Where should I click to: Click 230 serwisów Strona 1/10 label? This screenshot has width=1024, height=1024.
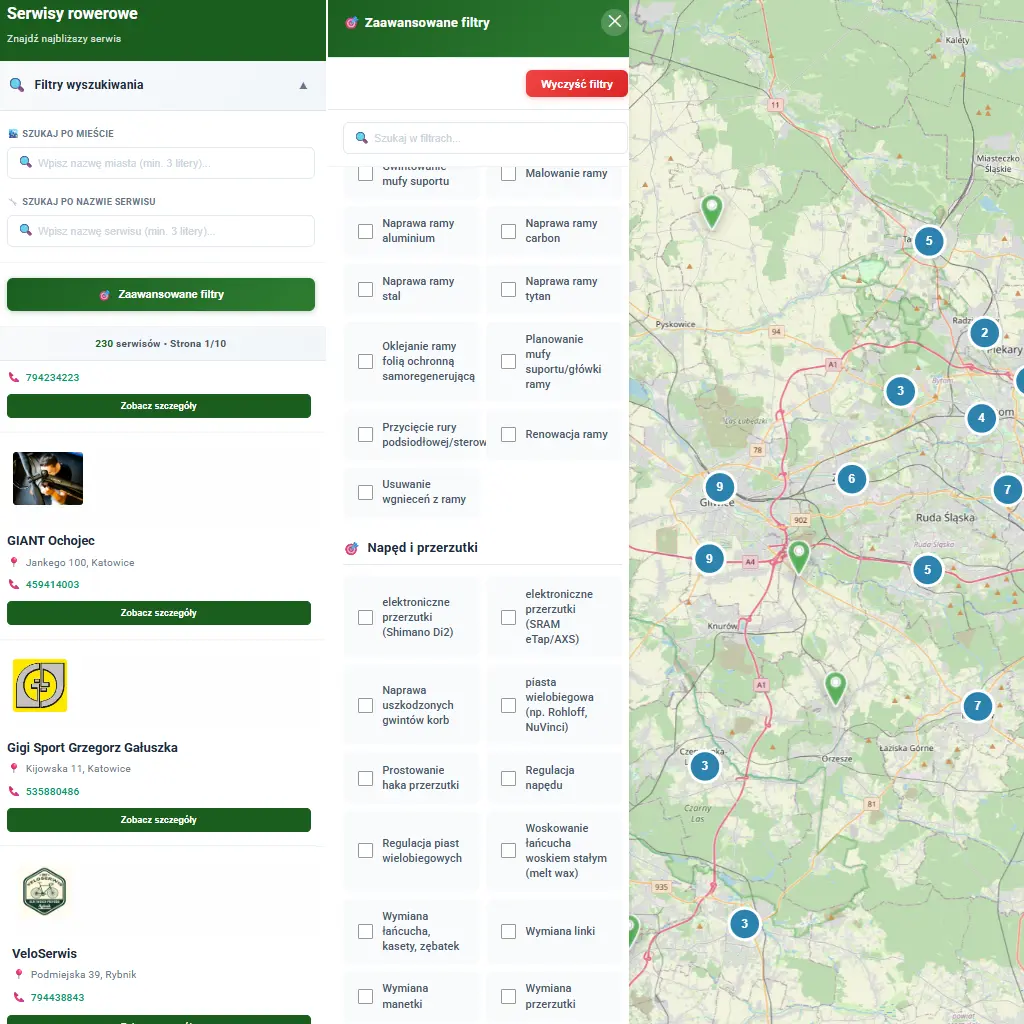coord(161,344)
